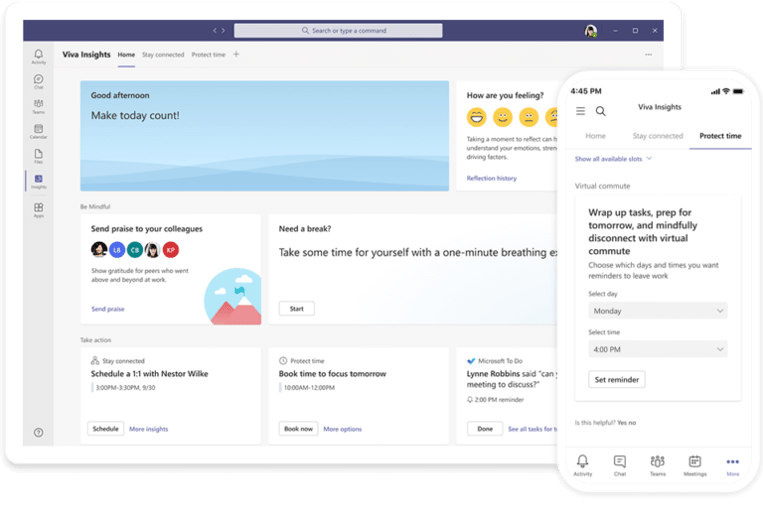This screenshot has width=763, height=516.
Task: Open Activity in the left sidebar
Action: tap(38, 56)
